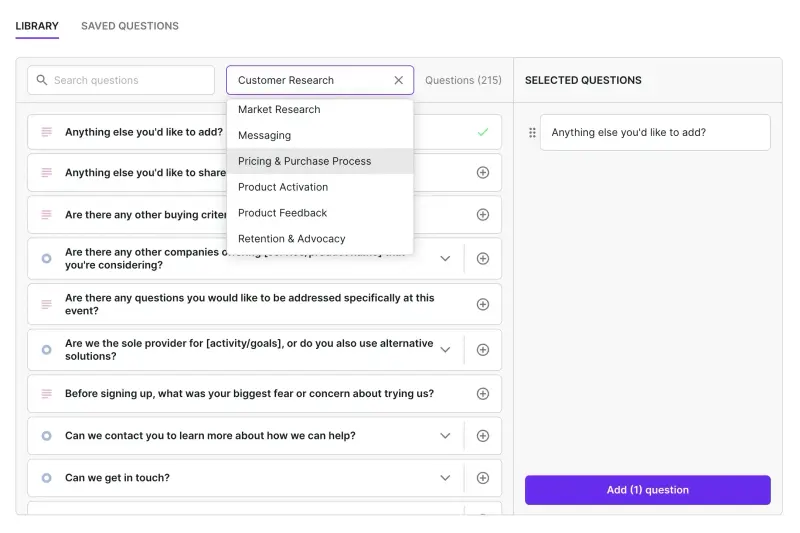The width and height of the screenshot is (800, 533).
Task: Click radio-type icon beside 'sole provider' question
Action: [46, 350]
